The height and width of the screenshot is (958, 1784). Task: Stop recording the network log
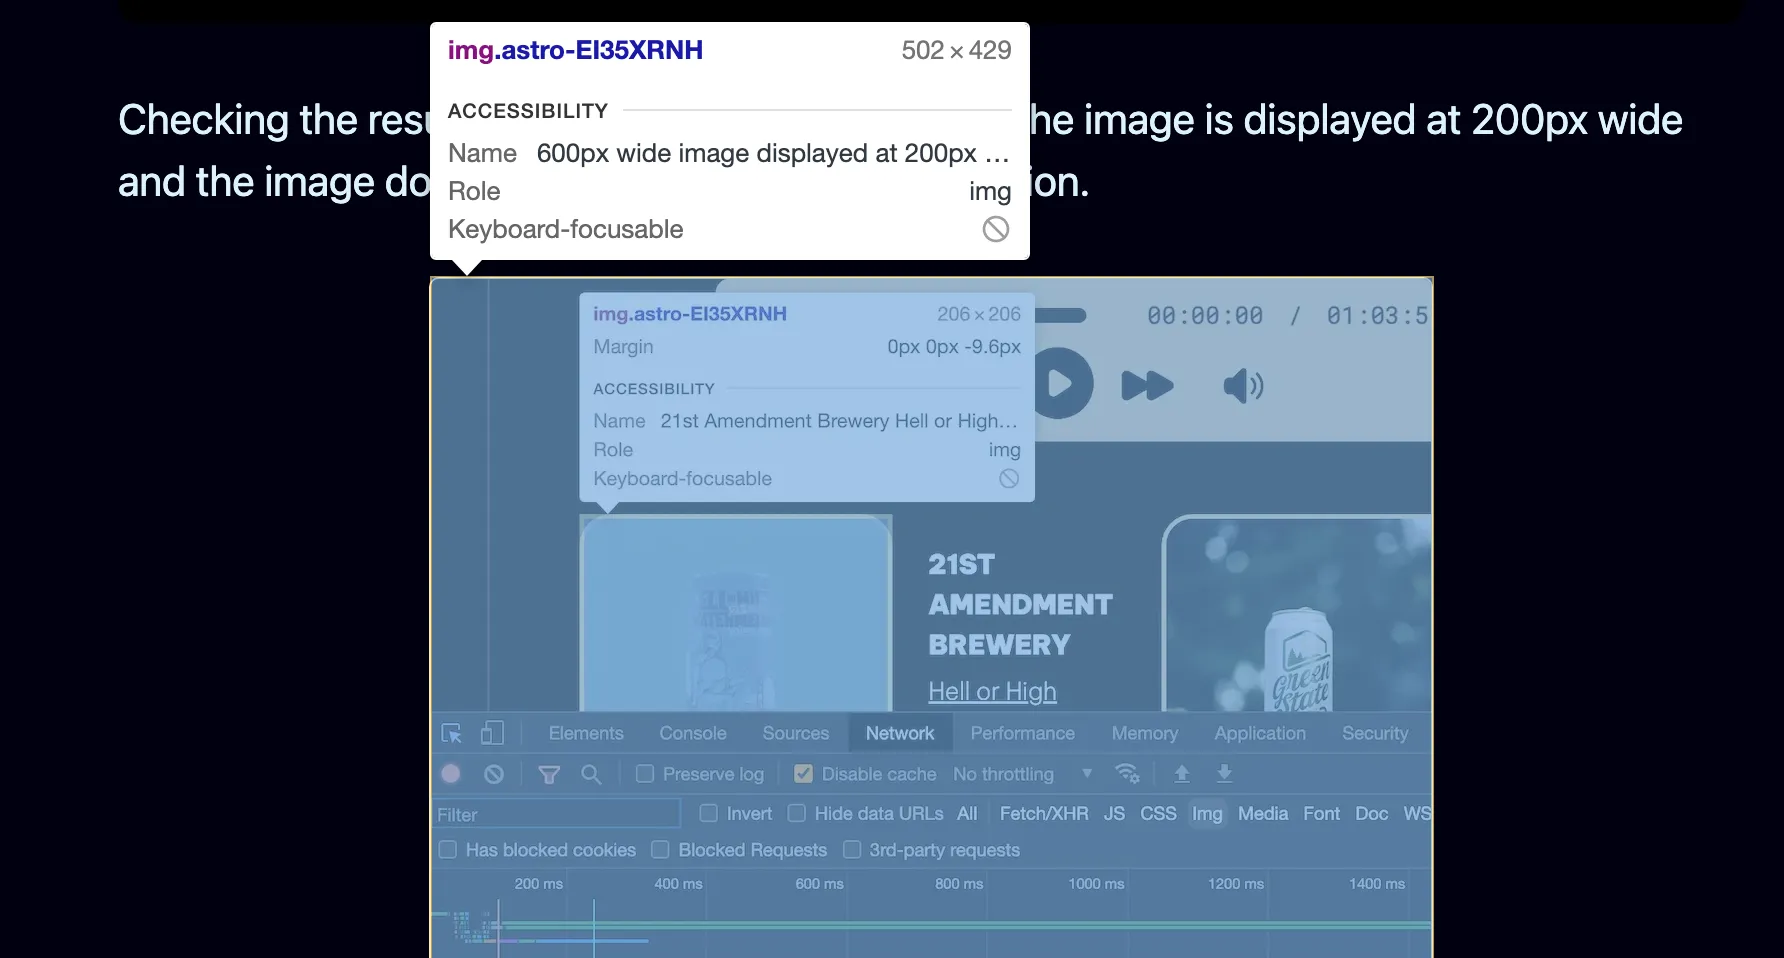point(450,773)
